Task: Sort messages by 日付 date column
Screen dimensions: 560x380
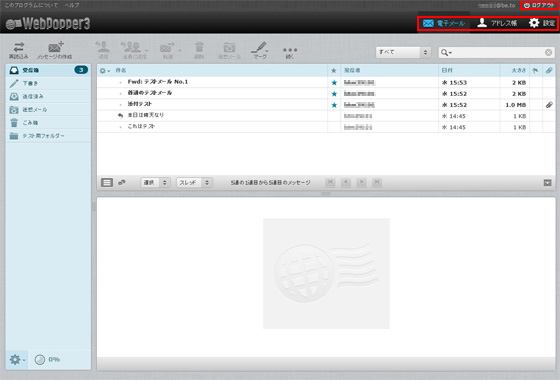Action: click(447, 71)
